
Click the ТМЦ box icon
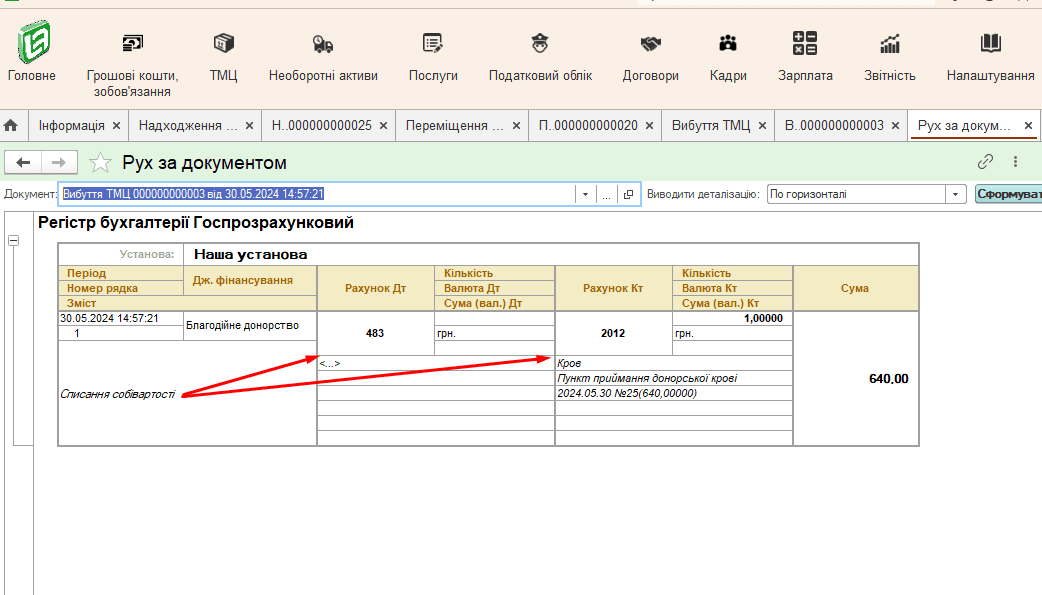[223, 44]
